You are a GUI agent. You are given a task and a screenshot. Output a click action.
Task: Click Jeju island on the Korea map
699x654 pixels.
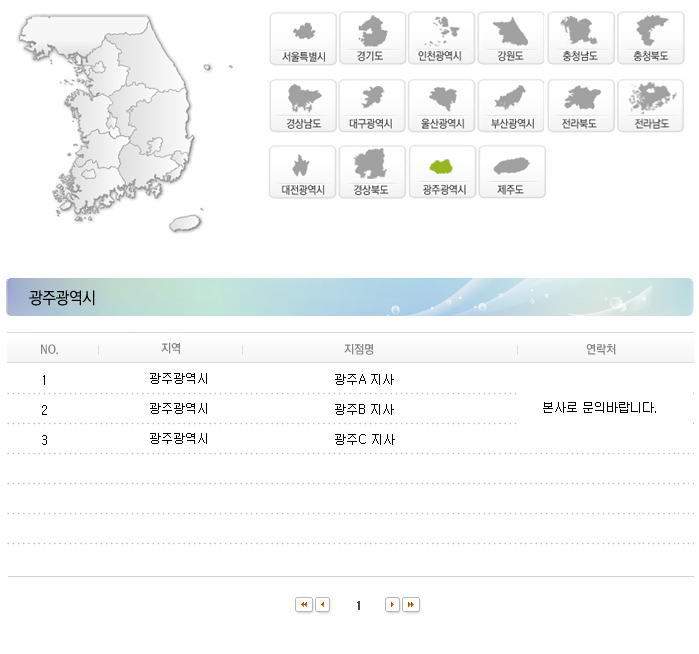[185, 223]
